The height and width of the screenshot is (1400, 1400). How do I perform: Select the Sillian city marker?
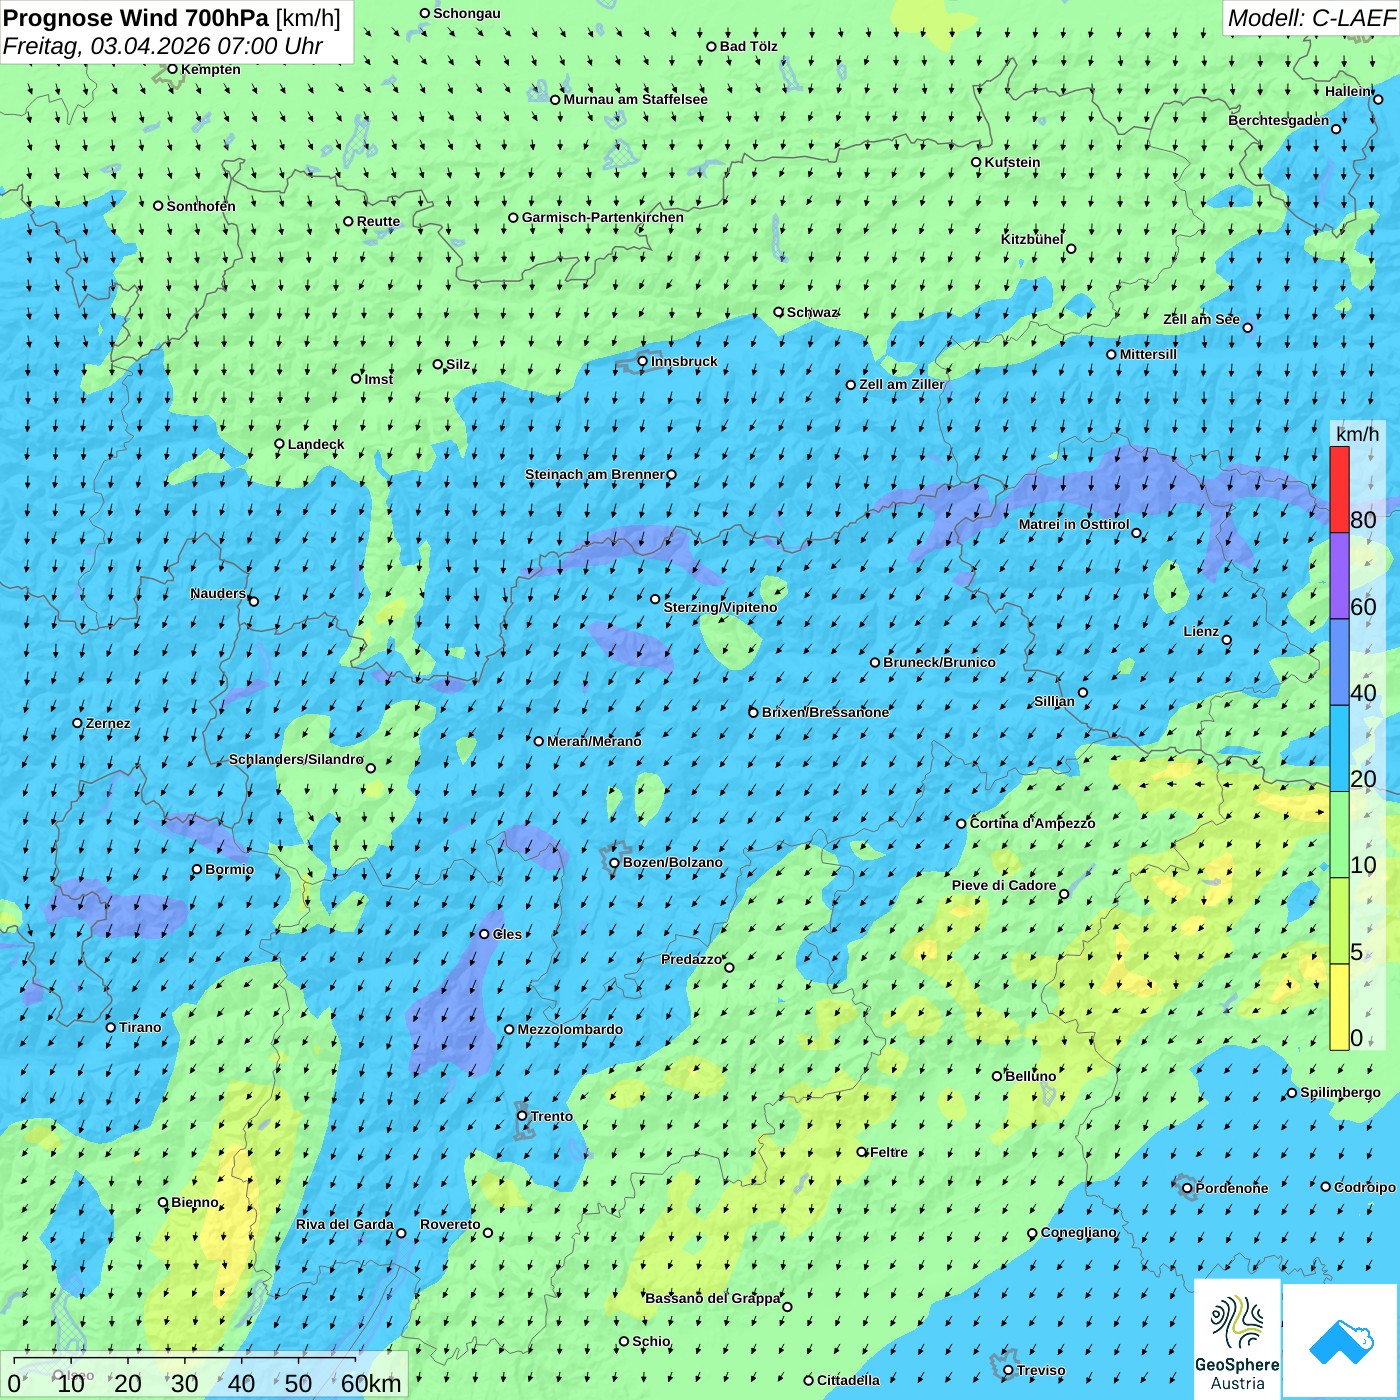(x=1083, y=692)
